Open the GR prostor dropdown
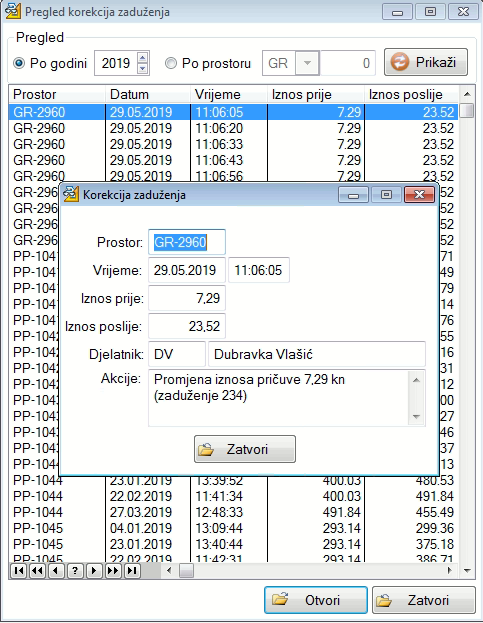This screenshot has width=483, height=623. [307, 63]
